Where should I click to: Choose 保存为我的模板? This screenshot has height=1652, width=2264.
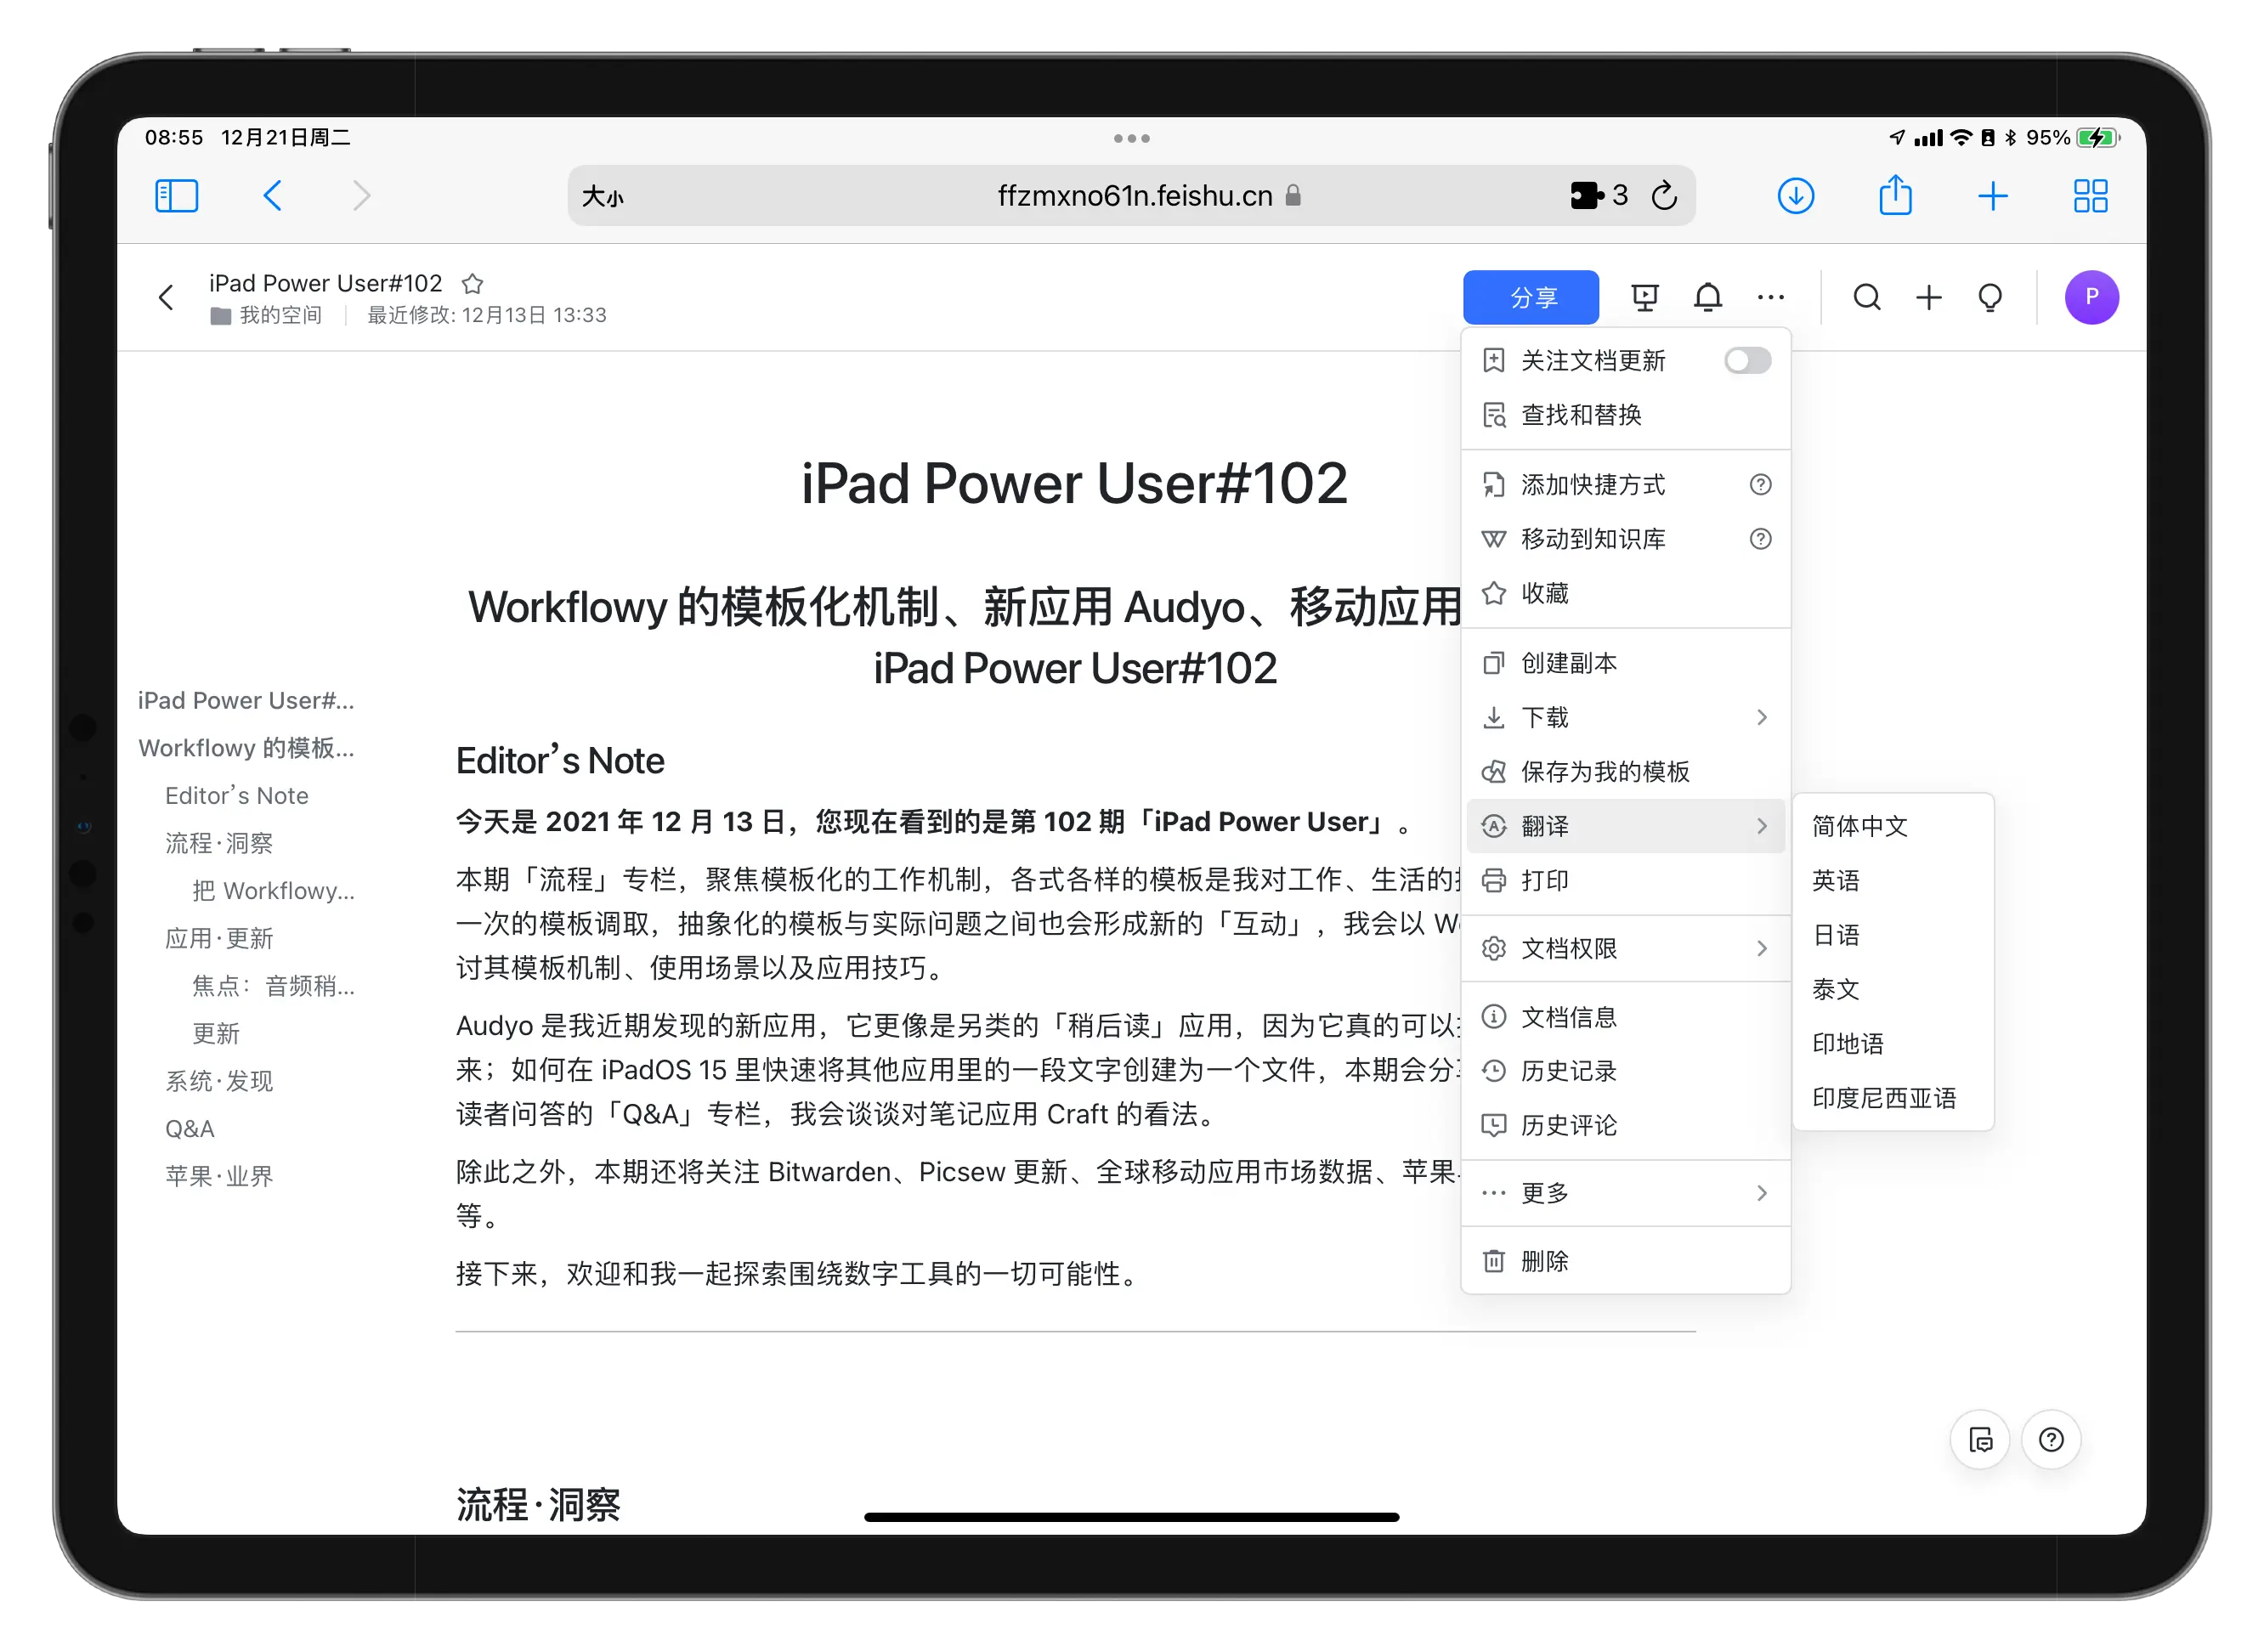pos(1626,772)
